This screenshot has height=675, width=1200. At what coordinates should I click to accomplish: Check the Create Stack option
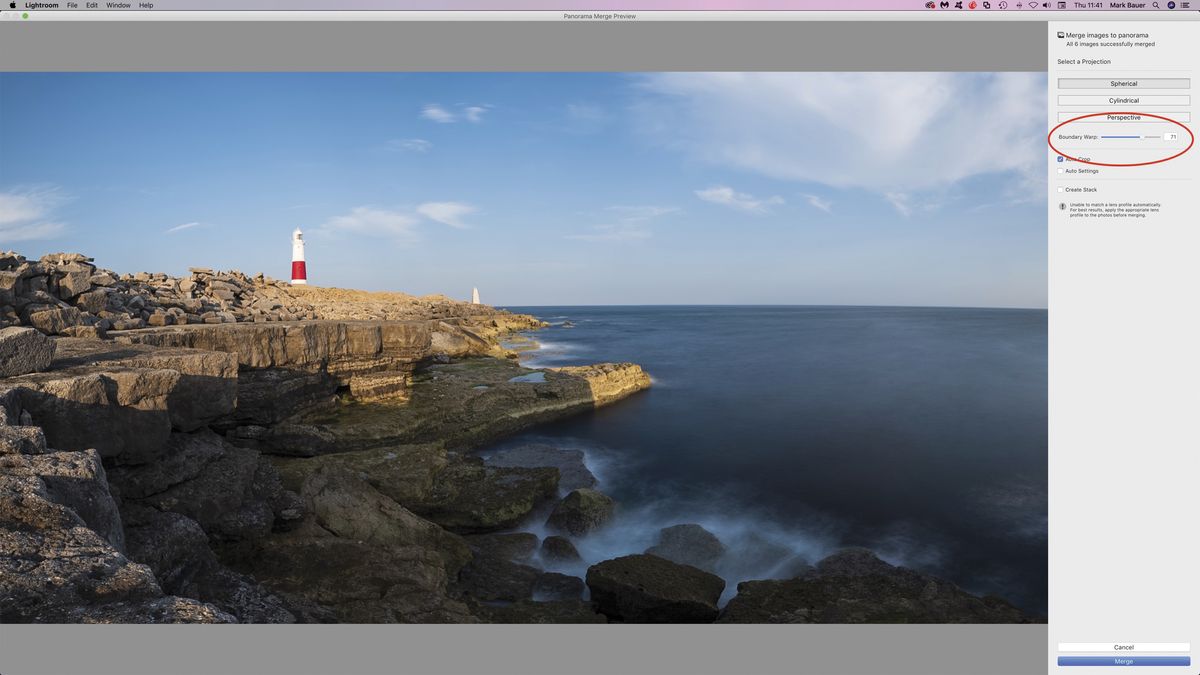pyautogui.click(x=1061, y=189)
